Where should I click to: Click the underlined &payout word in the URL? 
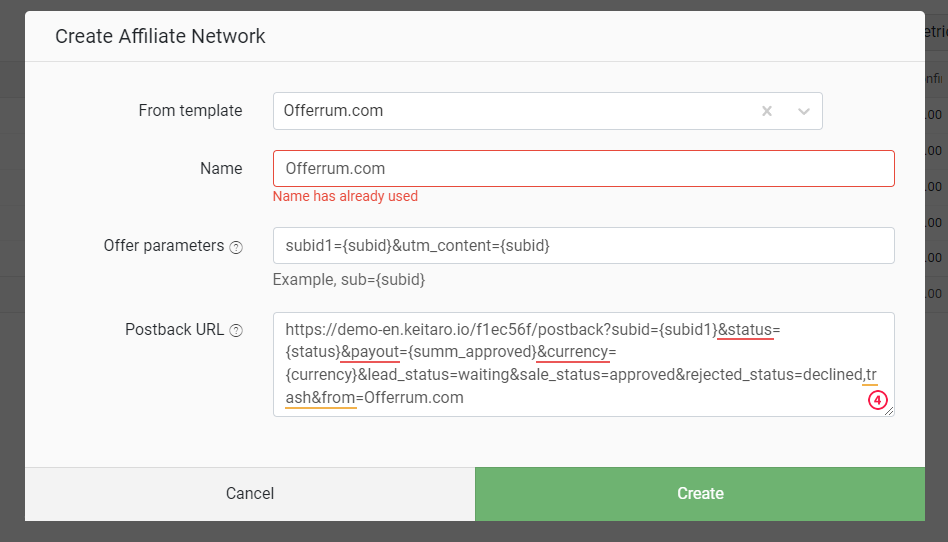point(370,352)
